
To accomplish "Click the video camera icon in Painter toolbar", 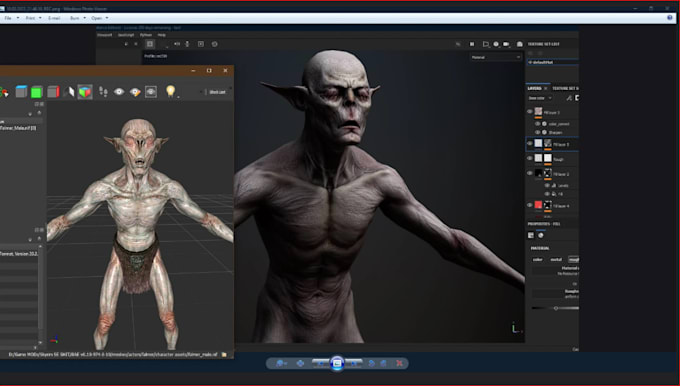I will [506, 44].
